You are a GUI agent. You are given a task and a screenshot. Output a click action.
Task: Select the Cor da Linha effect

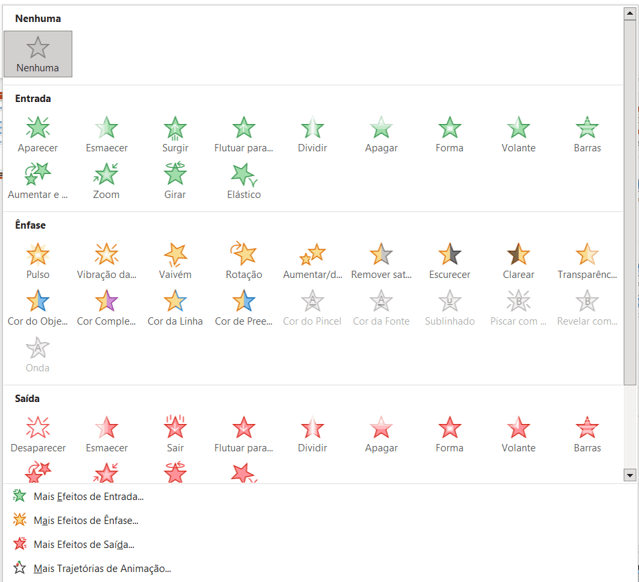[175, 308]
